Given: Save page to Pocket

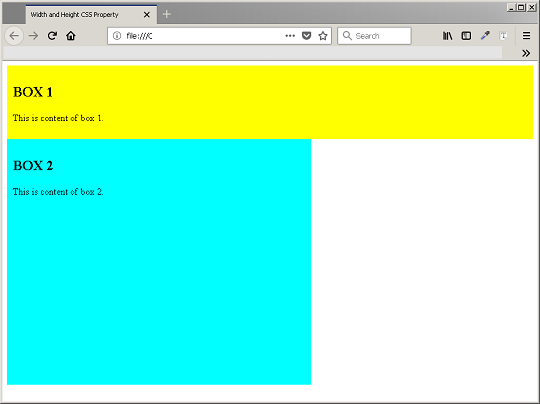Looking at the screenshot, I should (x=306, y=35).
